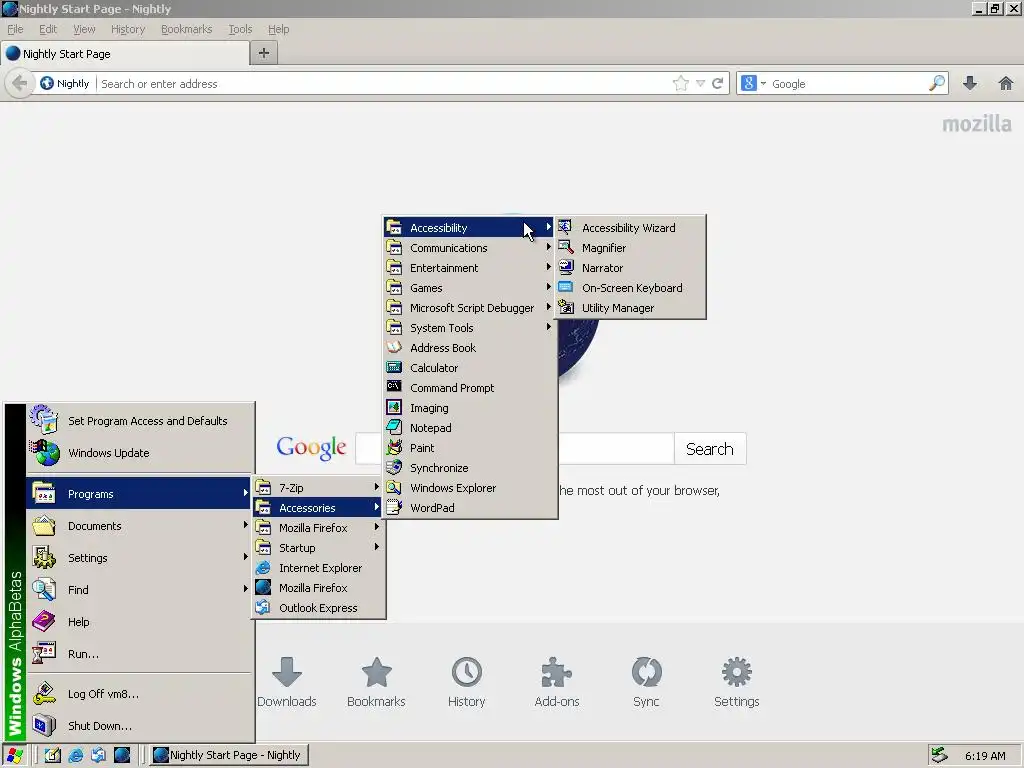
Task: Launch Notepad
Action: 470,428
